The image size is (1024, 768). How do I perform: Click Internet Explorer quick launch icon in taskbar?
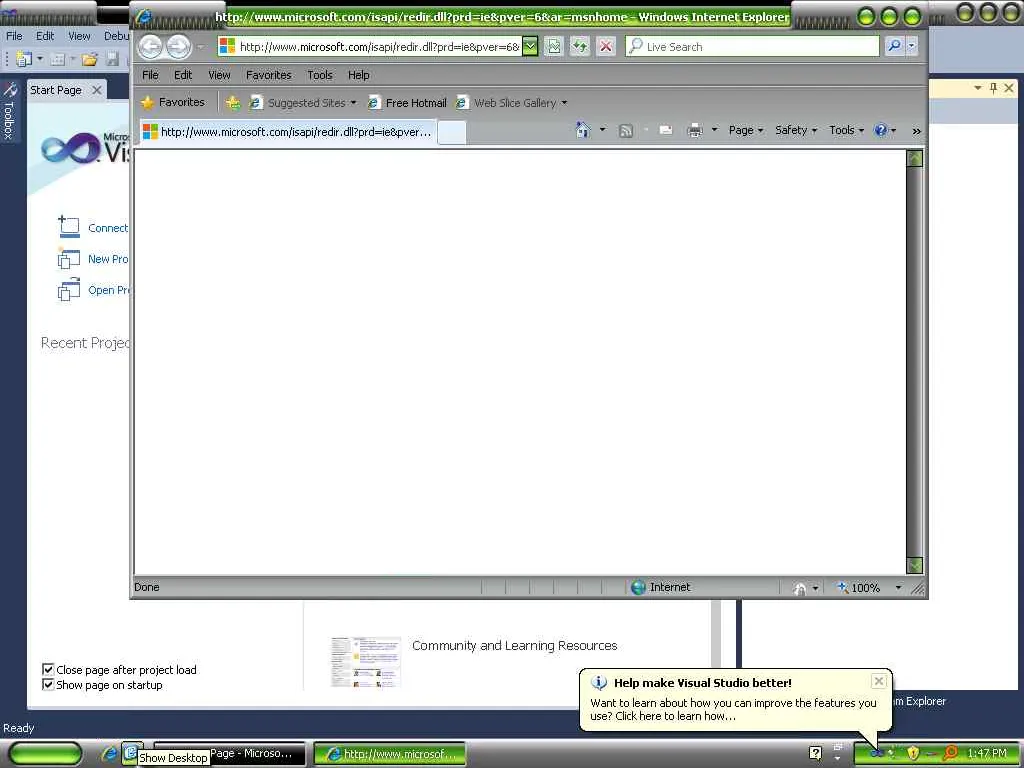click(109, 753)
